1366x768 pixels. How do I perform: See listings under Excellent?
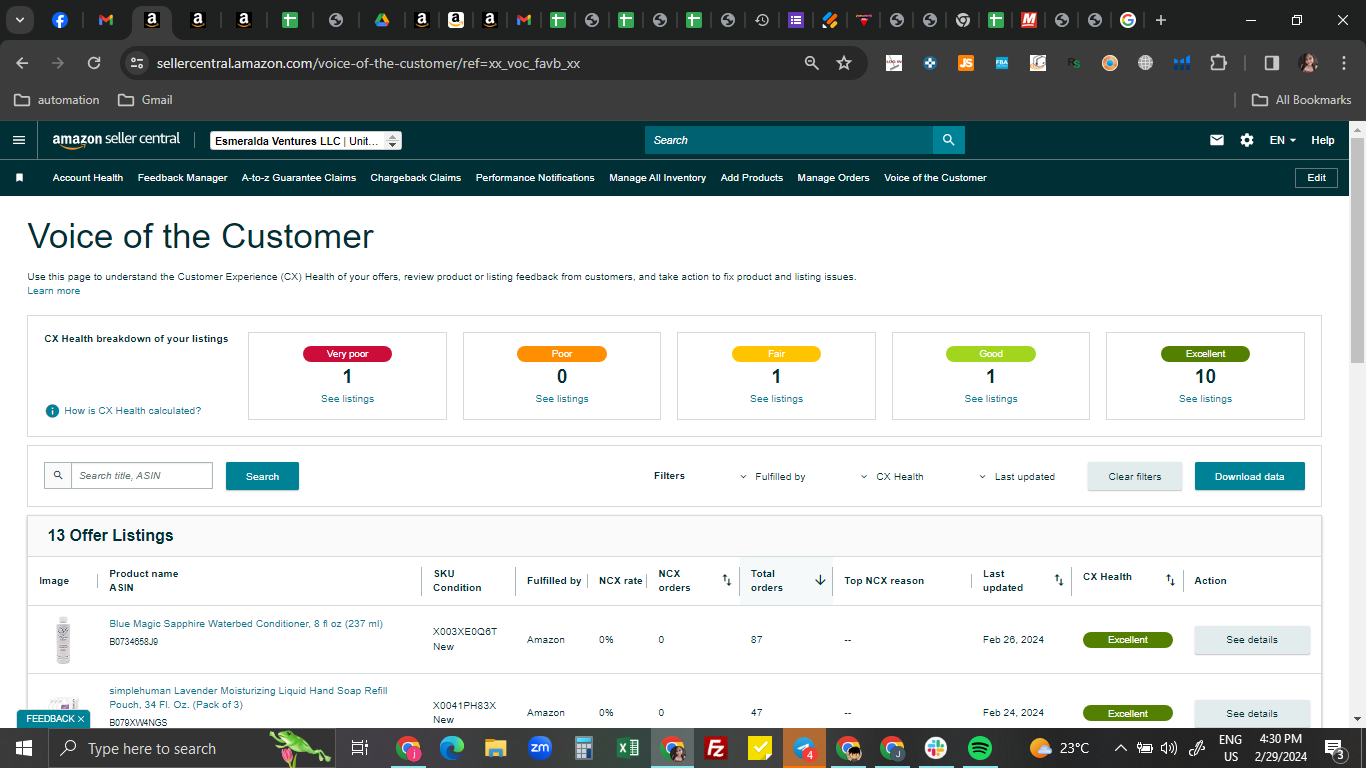1205,399
